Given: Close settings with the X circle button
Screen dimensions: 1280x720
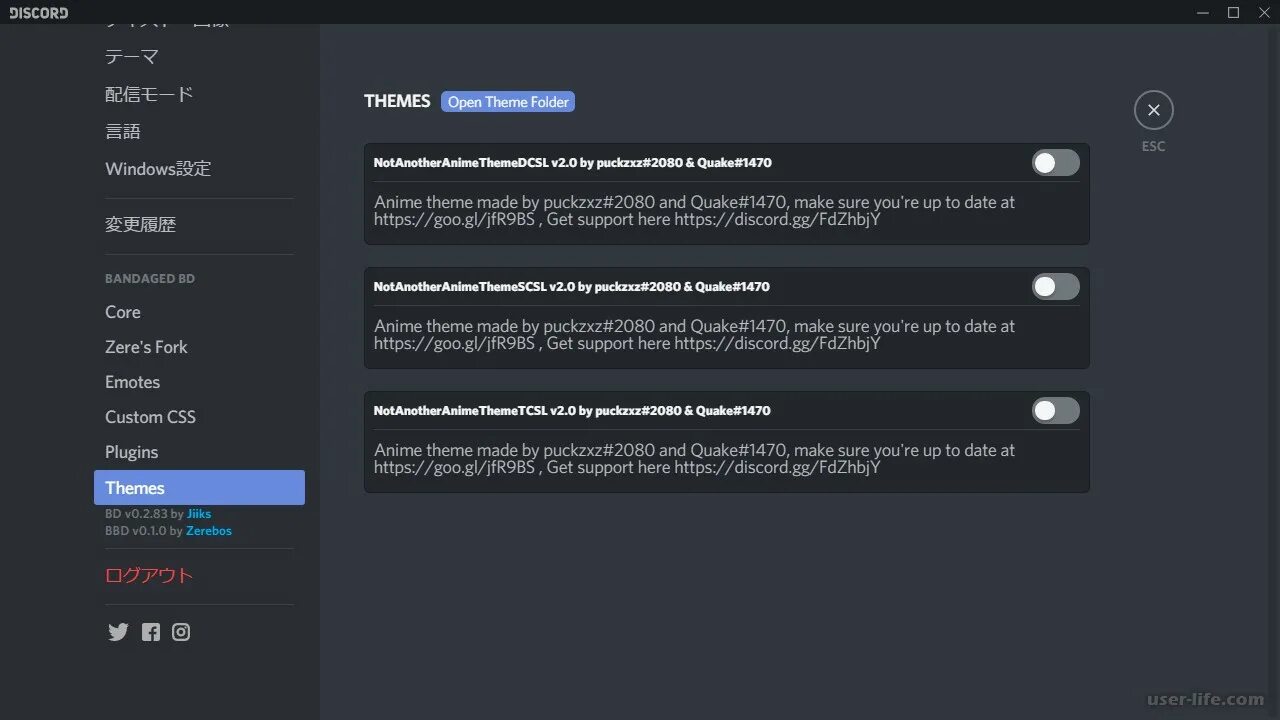Looking at the screenshot, I should coord(1153,110).
